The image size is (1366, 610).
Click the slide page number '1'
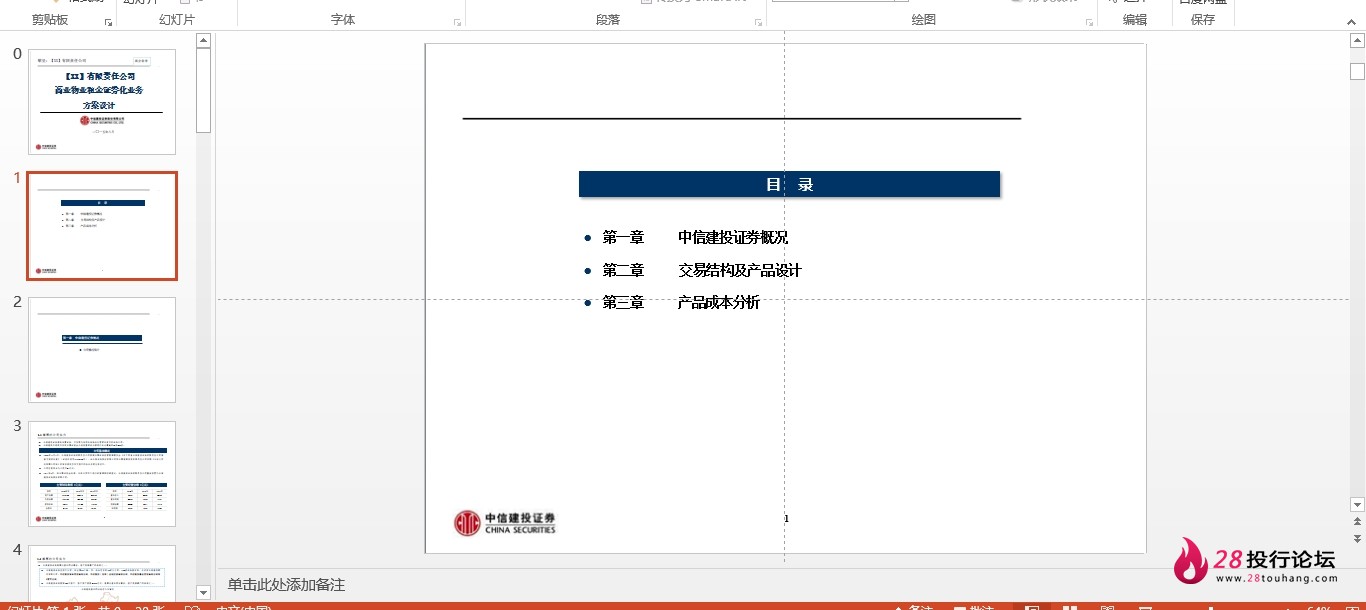click(786, 519)
